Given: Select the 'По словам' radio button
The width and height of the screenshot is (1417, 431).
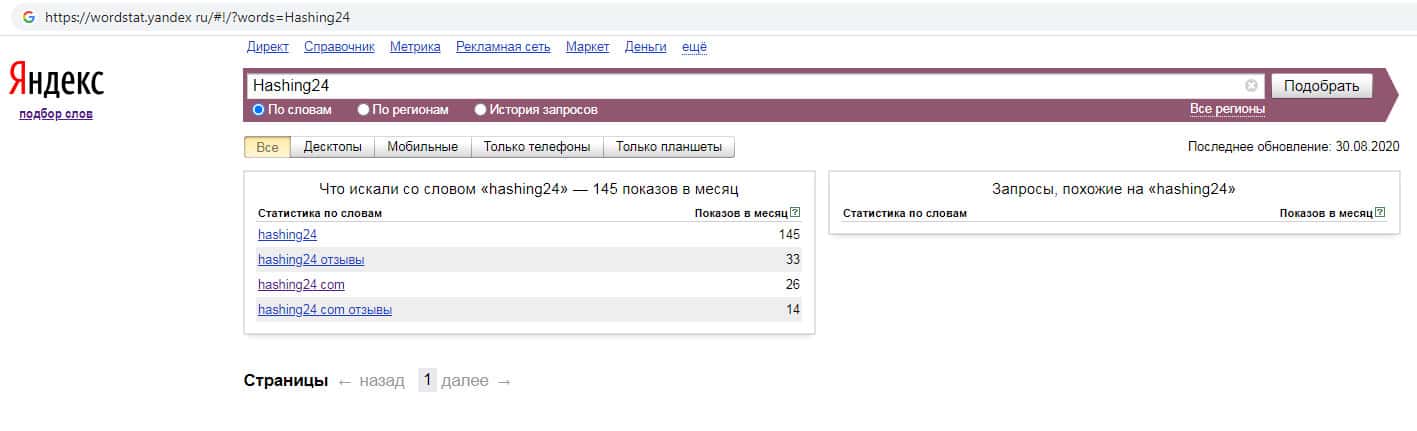Looking at the screenshot, I should pyautogui.click(x=258, y=110).
